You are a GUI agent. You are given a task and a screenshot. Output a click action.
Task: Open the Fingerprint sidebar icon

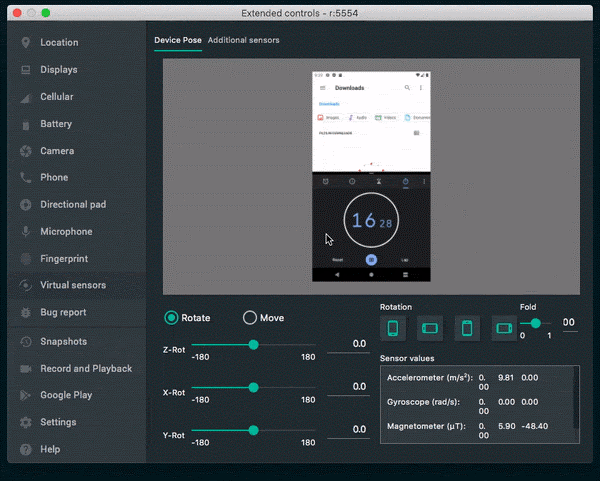tap(25, 259)
